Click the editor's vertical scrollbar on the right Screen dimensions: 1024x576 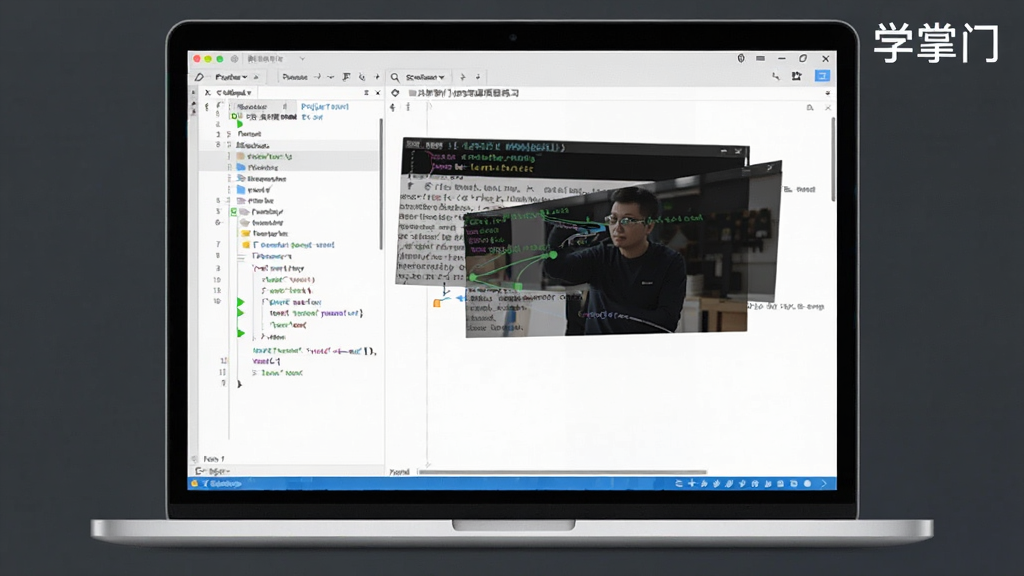pyautogui.click(x=833, y=159)
